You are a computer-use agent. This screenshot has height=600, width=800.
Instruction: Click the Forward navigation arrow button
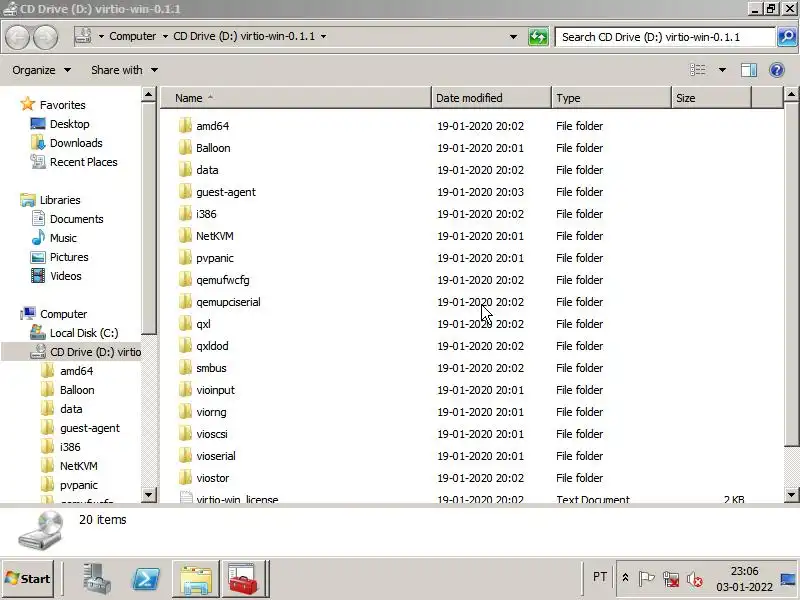pyautogui.click(x=46, y=37)
